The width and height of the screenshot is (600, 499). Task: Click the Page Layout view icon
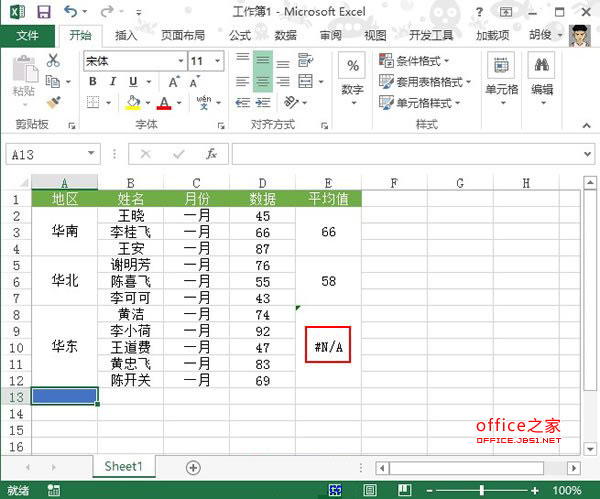(370, 490)
